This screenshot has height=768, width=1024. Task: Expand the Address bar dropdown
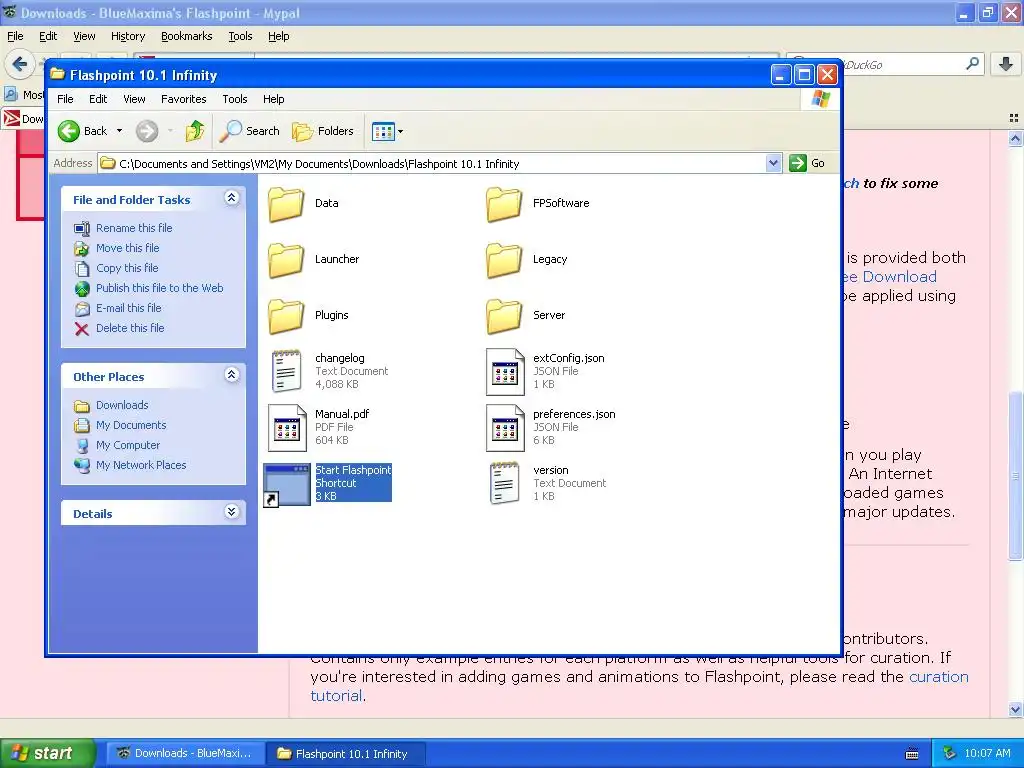point(773,163)
